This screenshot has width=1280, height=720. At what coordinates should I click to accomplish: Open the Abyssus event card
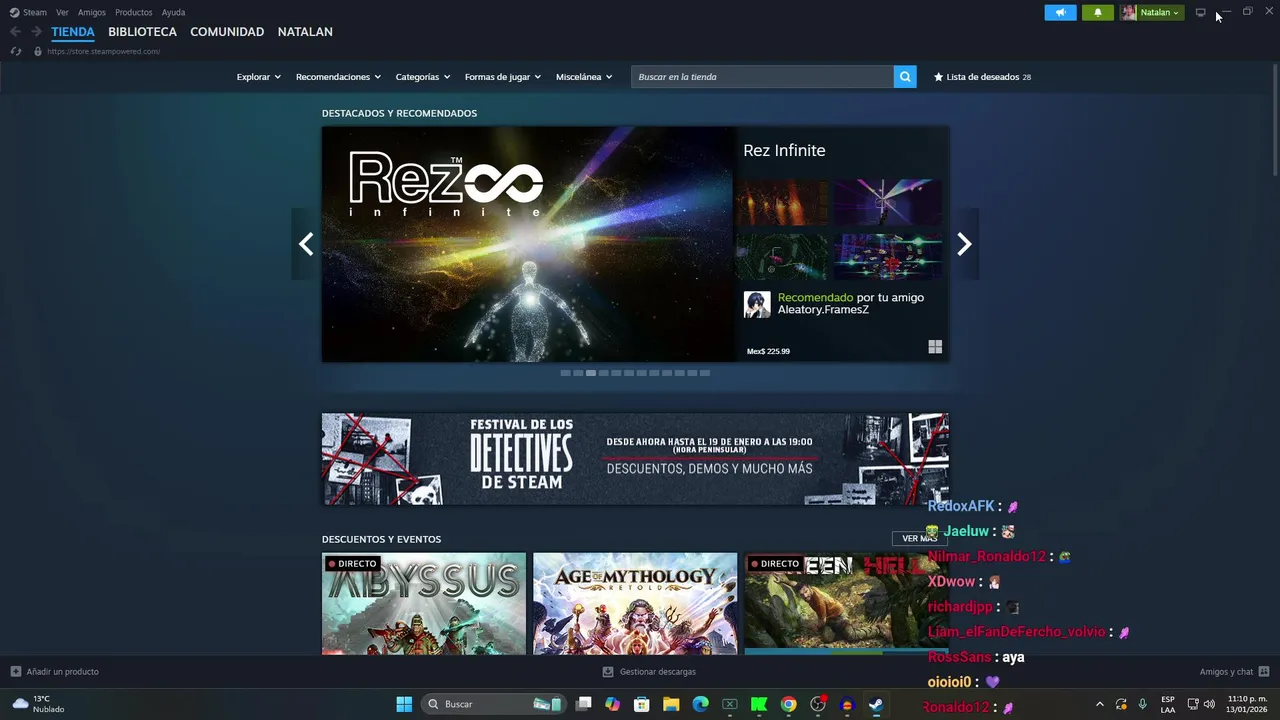tap(424, 604)
